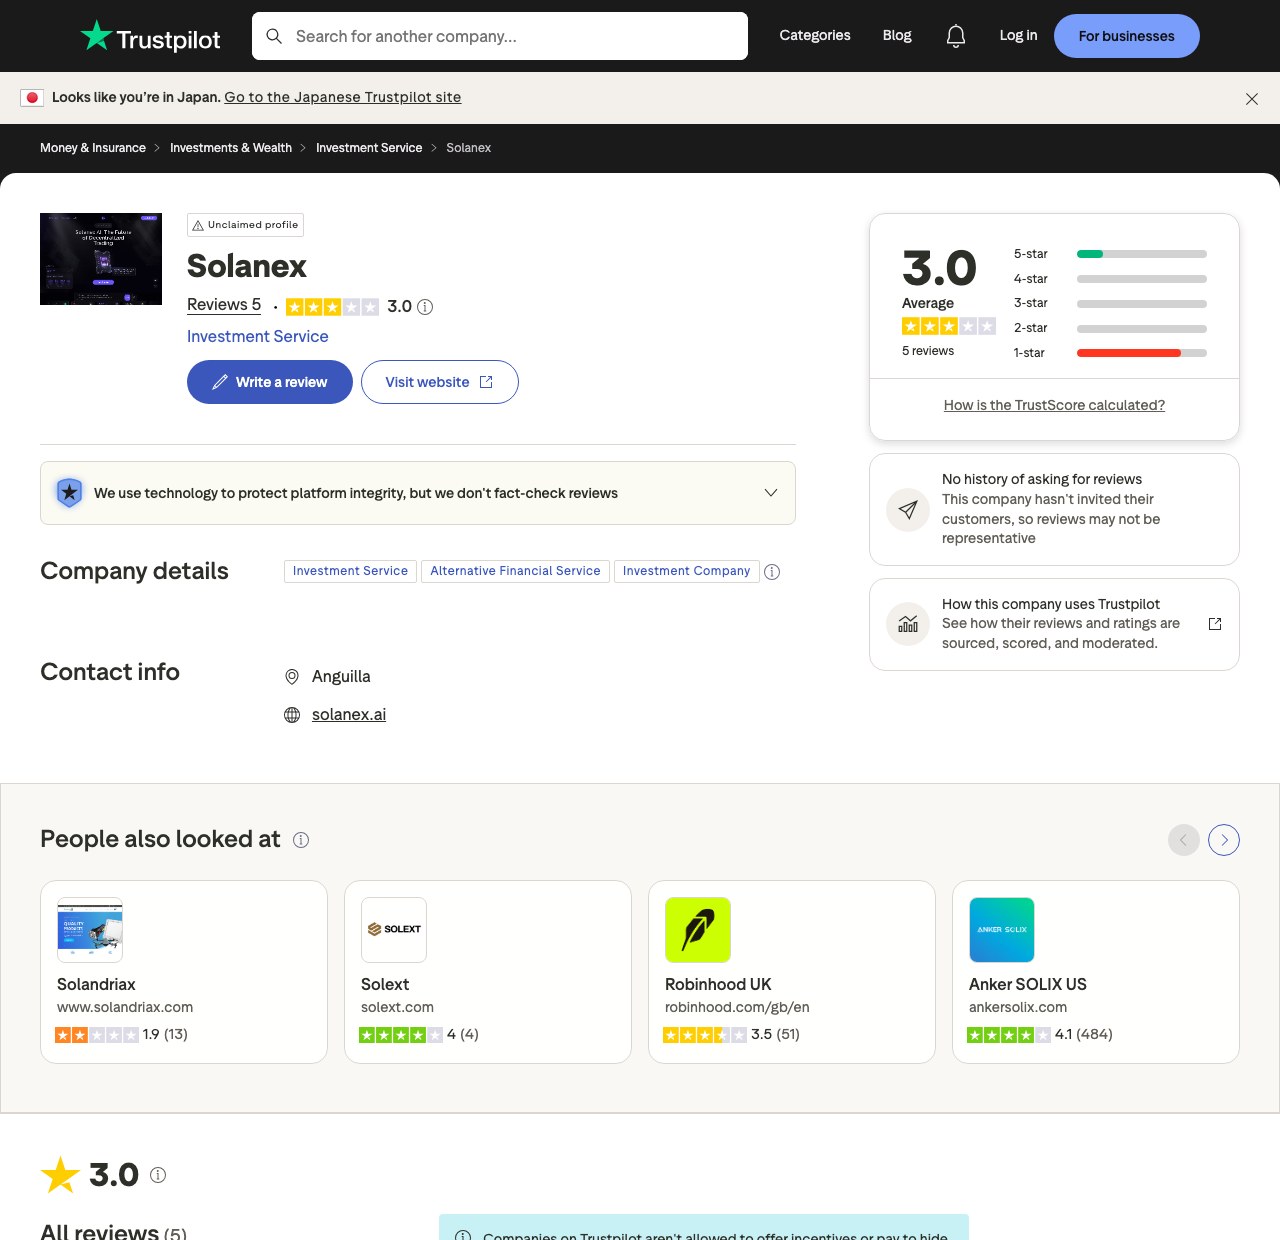Click Anguilla location text
The width and height of the screenshot is (1280, 1240).
pos(341,677)
